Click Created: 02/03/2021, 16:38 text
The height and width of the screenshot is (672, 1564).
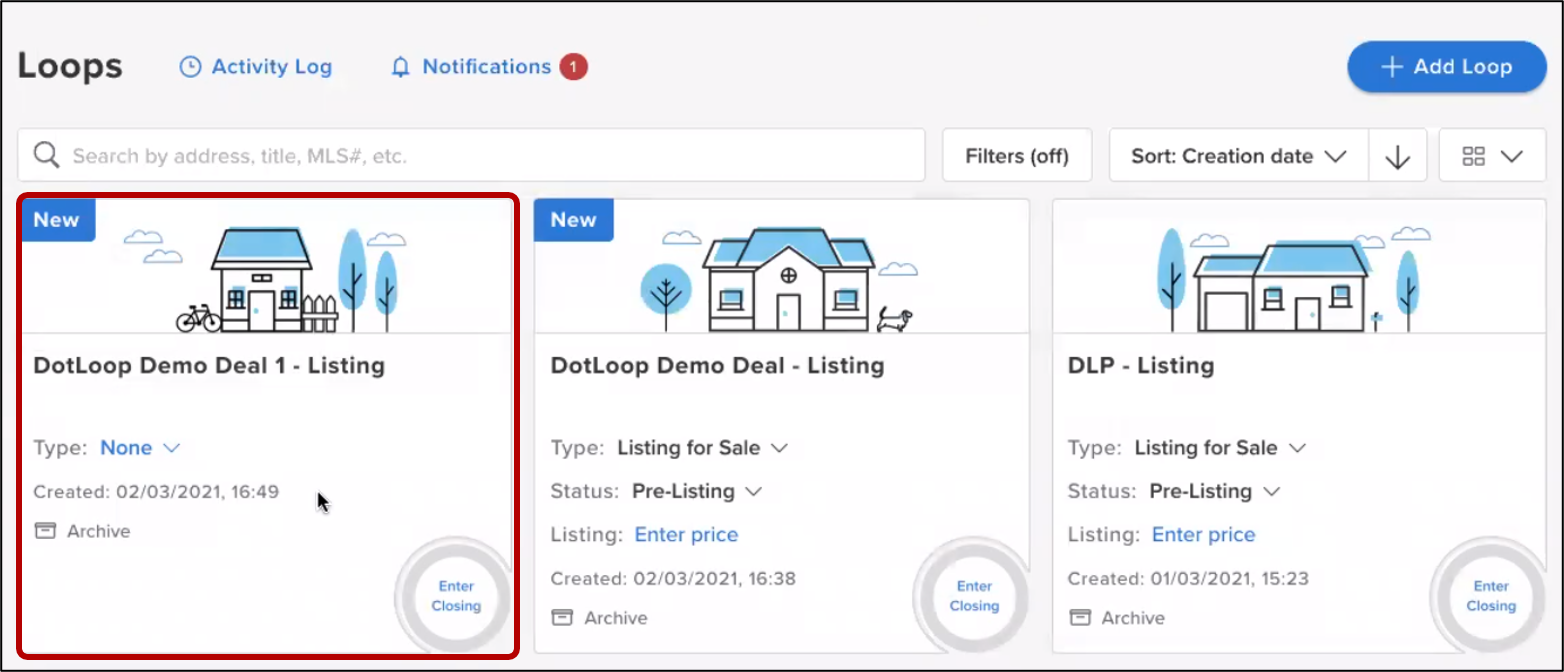pyautogui.click(x=673, y=578)
